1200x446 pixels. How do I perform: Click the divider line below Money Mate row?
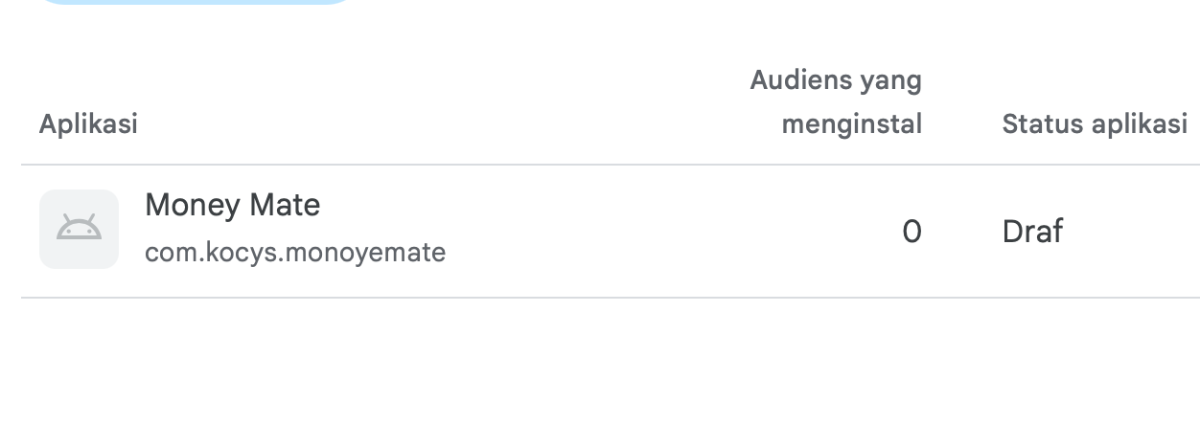610,297
